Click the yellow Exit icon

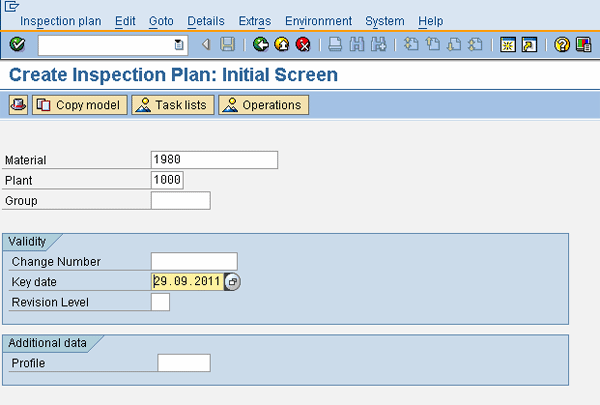[x=282, y=44]
